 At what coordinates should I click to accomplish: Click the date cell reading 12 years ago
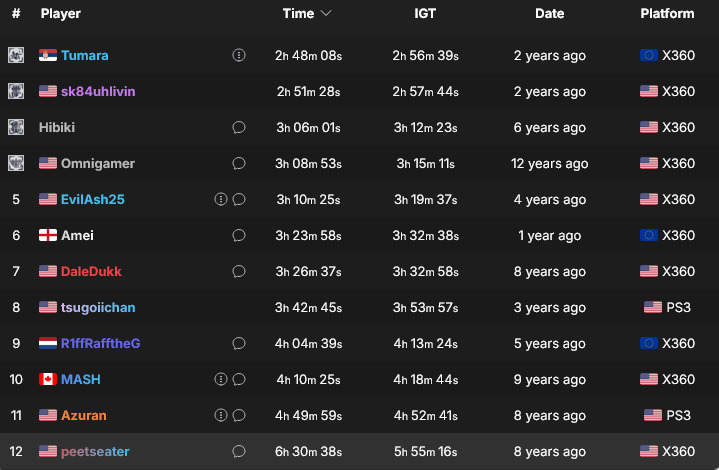click(x=549, y=163)
